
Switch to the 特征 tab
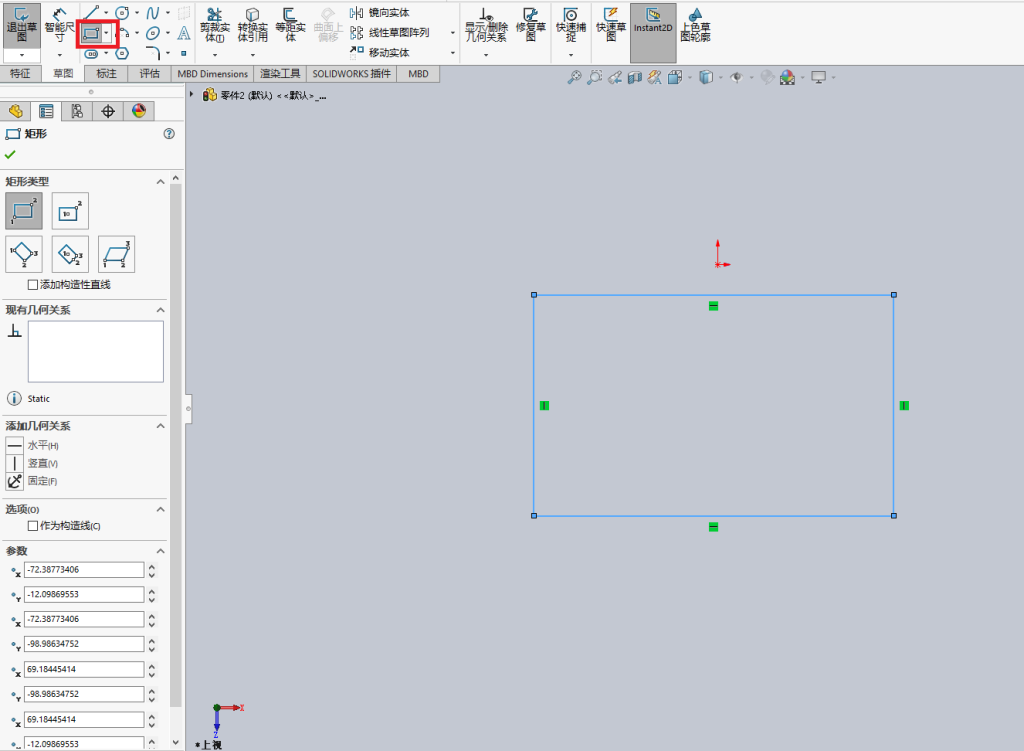click(20, 74)
